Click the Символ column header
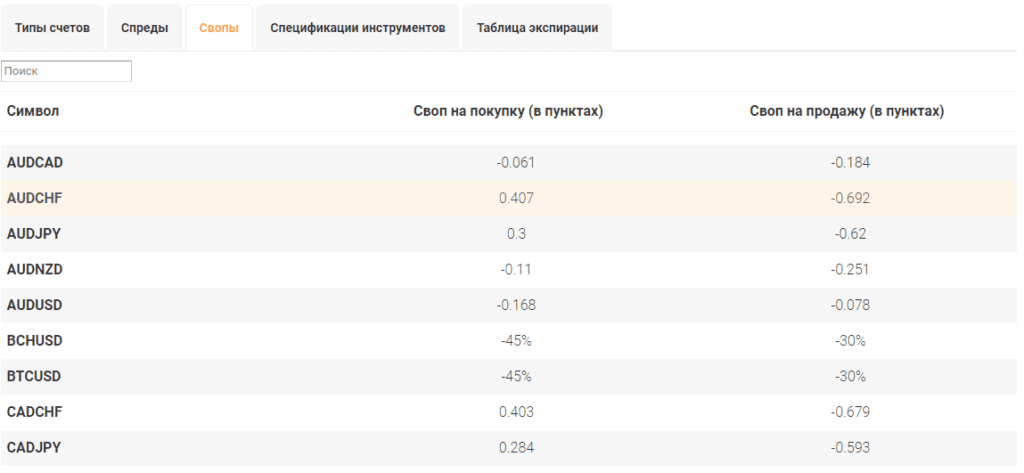1024x473 pixels. (x=33, y=111)
